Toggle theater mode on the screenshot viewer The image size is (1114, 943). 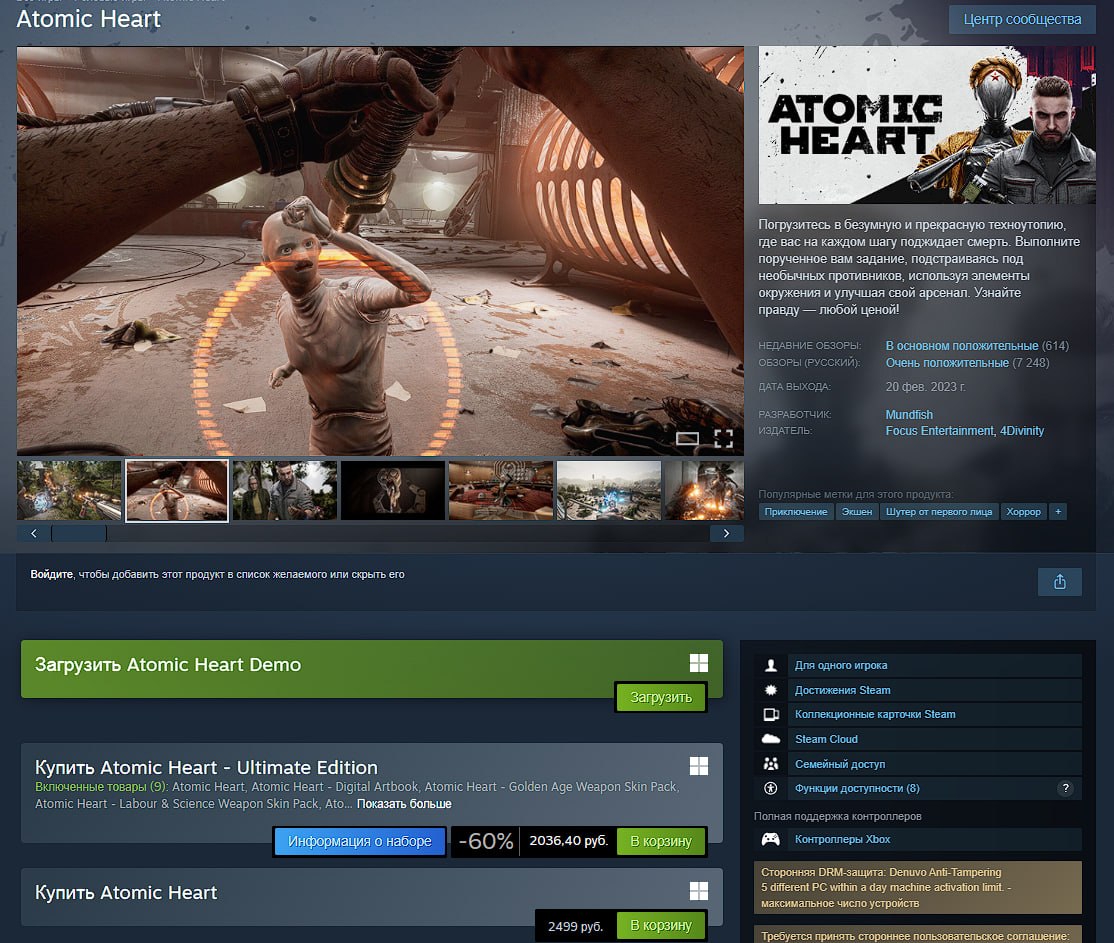[687, 438]
